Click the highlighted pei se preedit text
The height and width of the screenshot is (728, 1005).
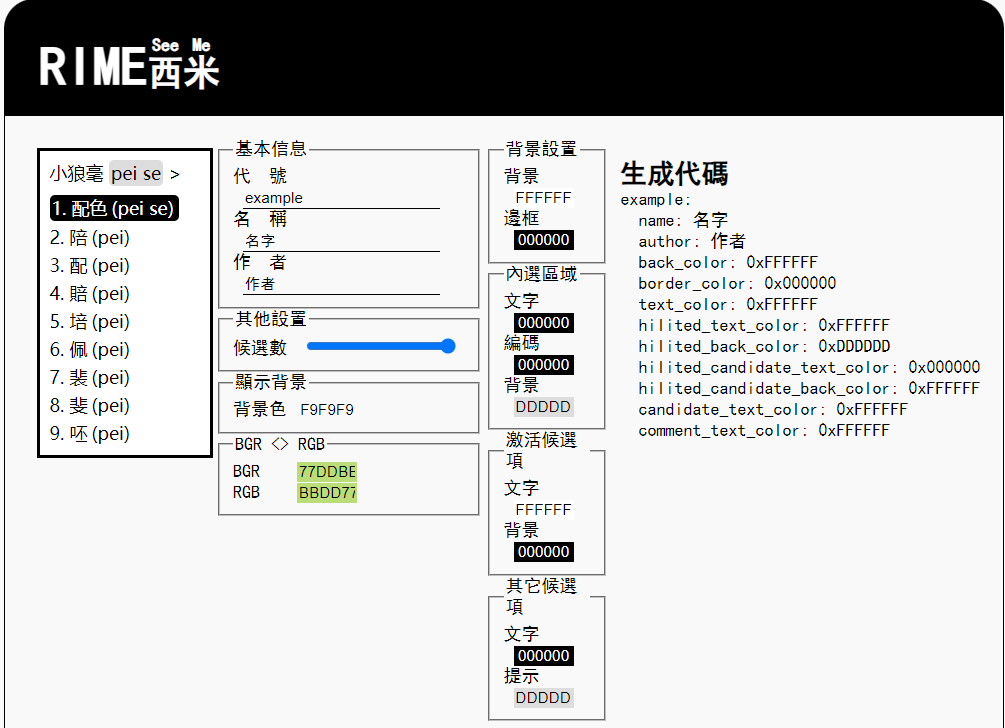coord(136,174)
